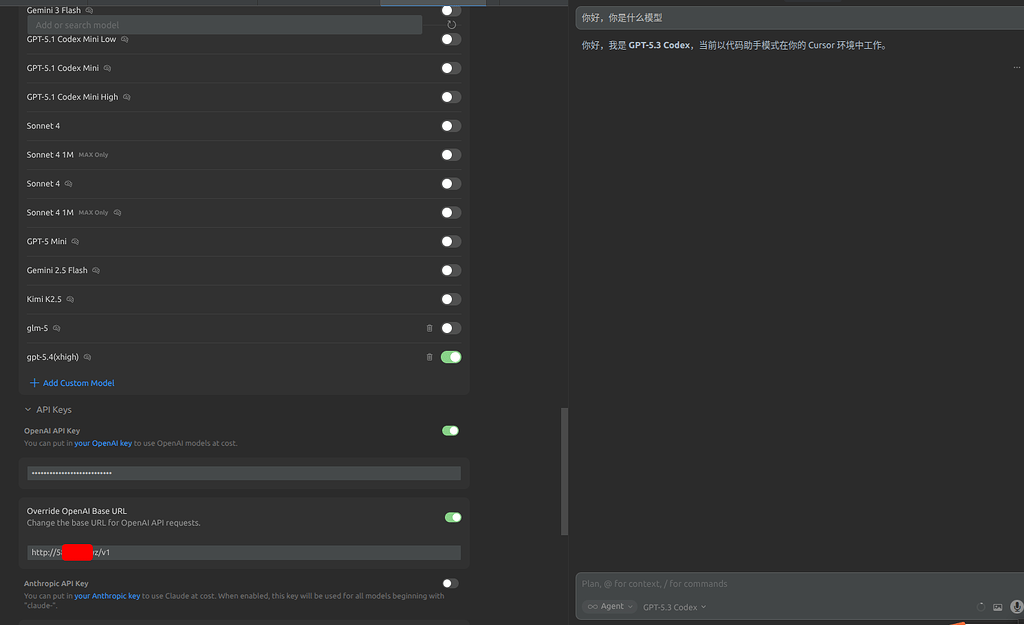Screen dimensions: 1024x625
Task: Delete the gpt-5.4(xhigh) custom model
Action: coord(429,357)
